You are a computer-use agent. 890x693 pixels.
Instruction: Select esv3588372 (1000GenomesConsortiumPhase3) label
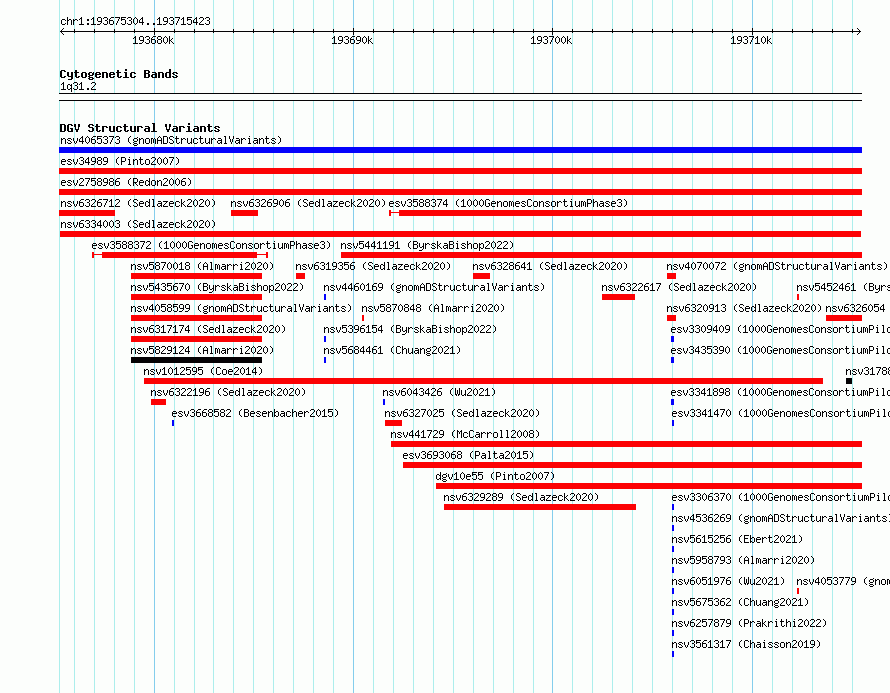coord(211,245)
